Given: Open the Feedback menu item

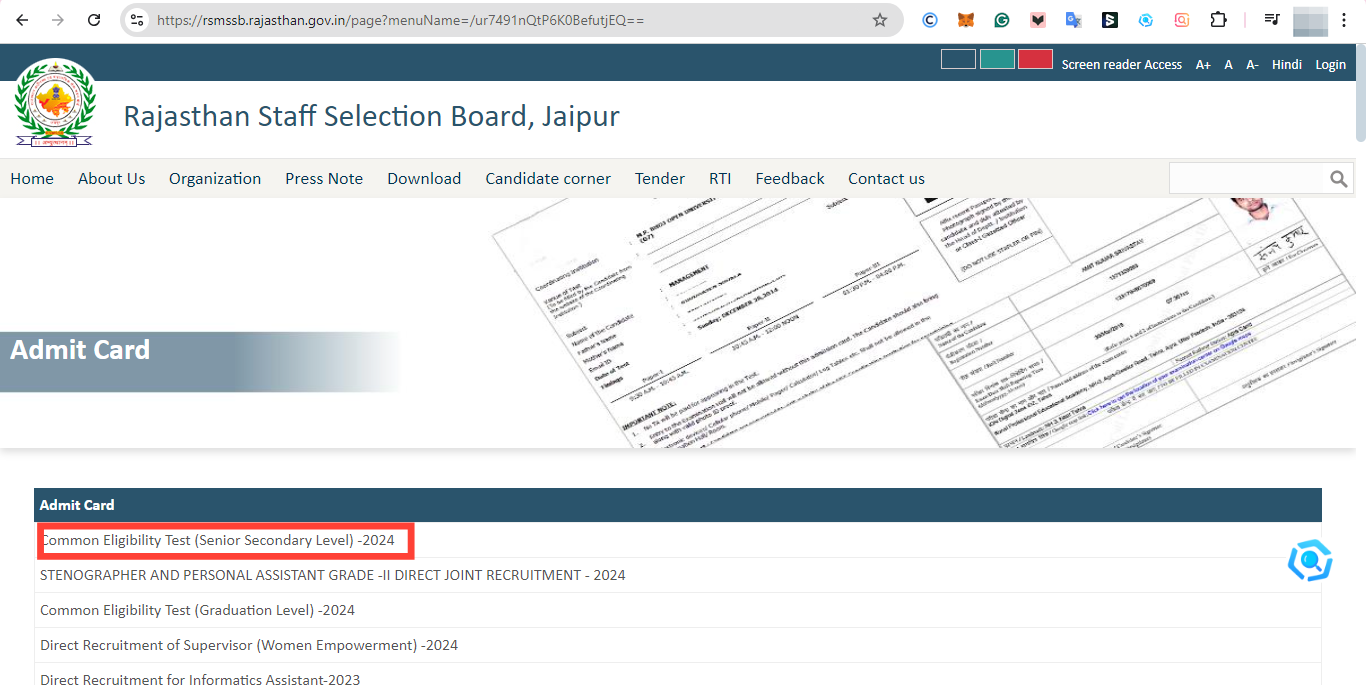Looking at the screenshot, I should click(x=790, y=178).
